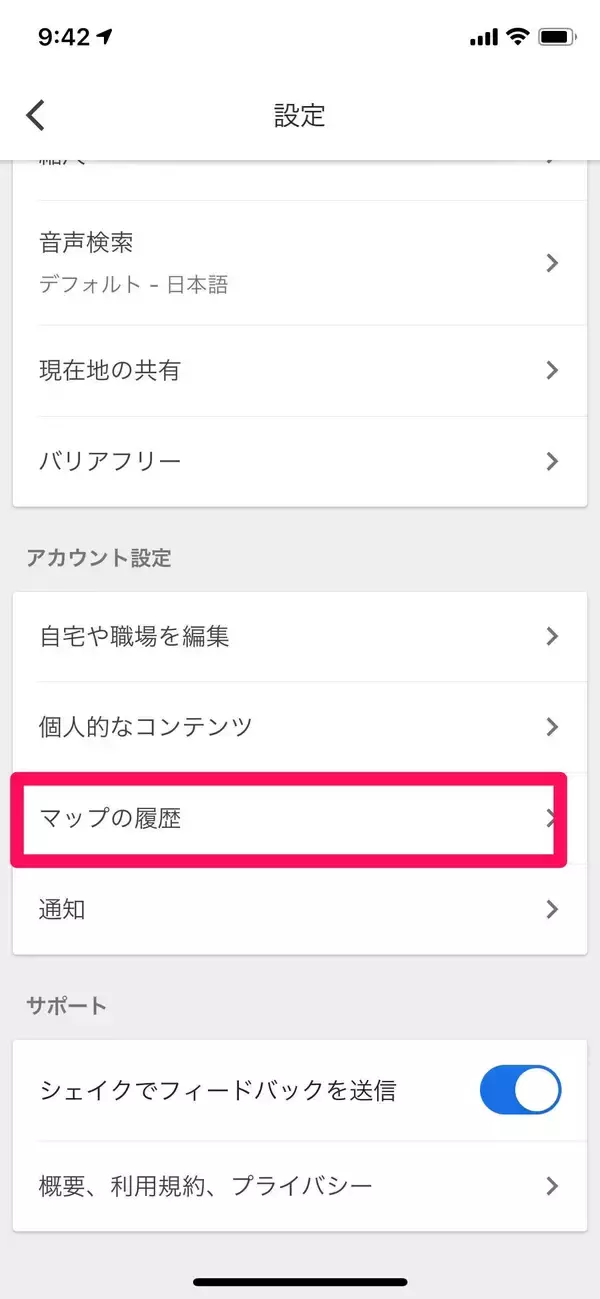Tap chevron beside 通知
600x1299 pixels.
(x=552, y=909)
